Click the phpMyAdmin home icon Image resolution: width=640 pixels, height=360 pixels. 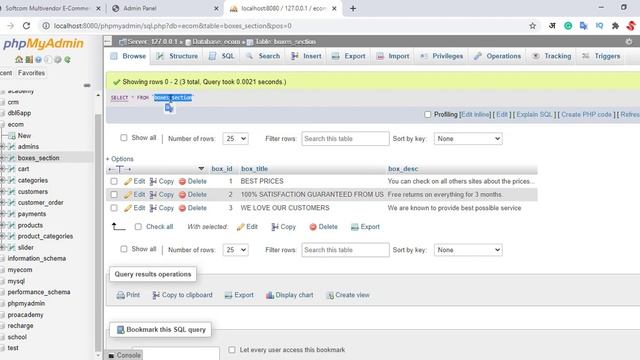click(x=19, y=60)
